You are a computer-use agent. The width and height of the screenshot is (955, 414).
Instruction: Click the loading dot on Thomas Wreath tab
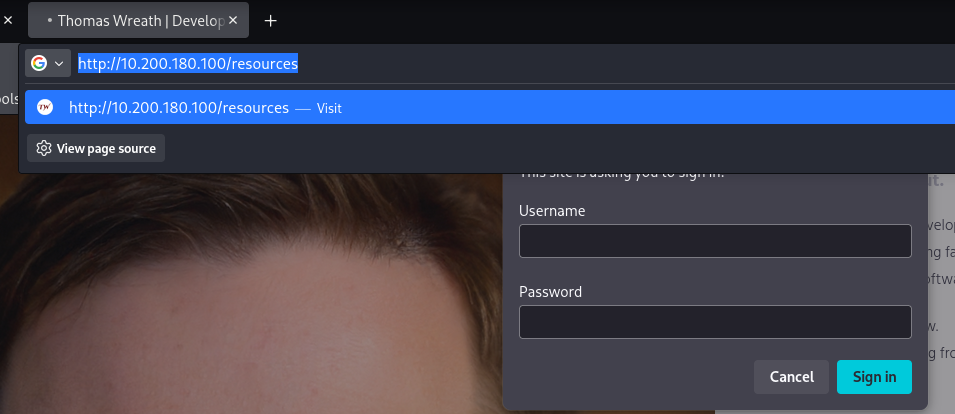(x=50, y=20)
